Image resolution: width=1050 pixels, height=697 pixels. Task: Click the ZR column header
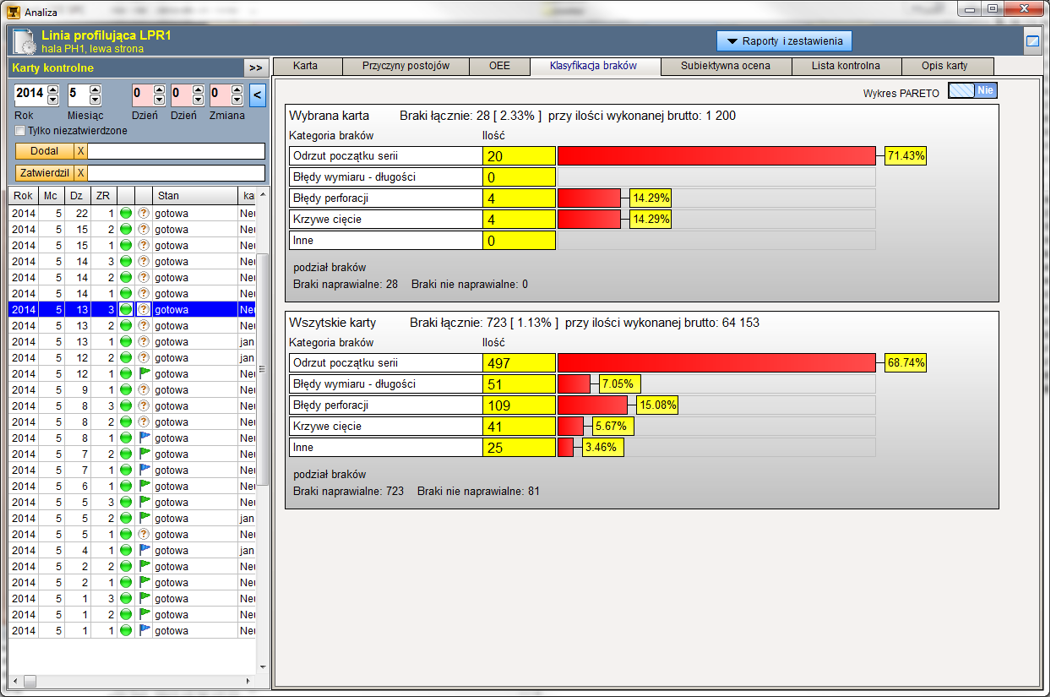pos(103,196)
